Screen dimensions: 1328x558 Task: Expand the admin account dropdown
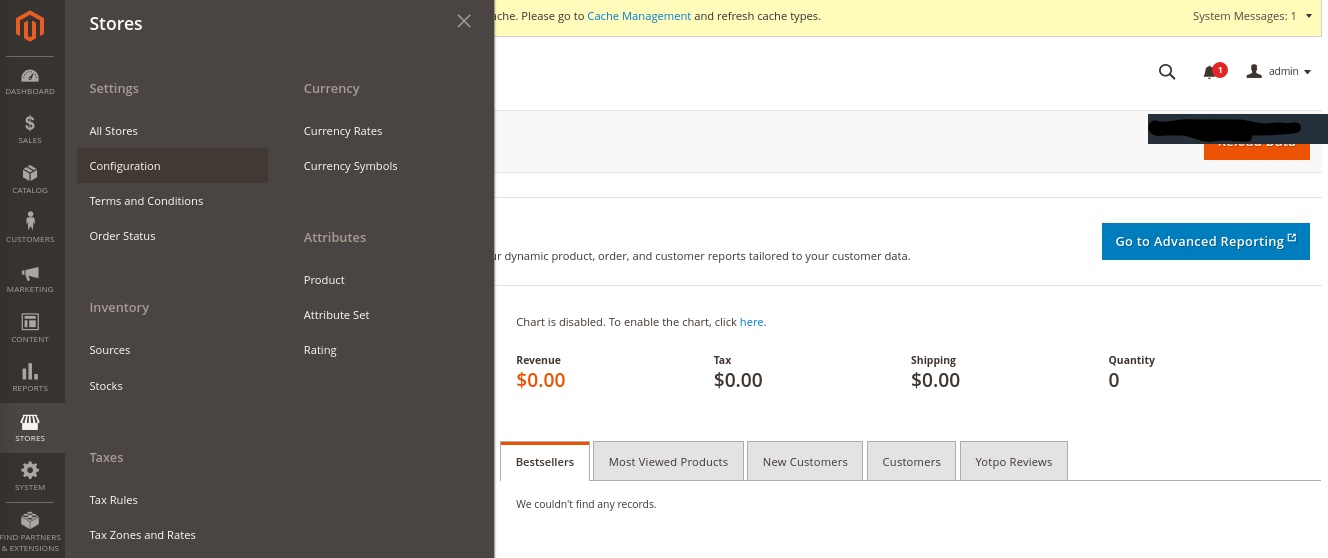point(1279,72)
